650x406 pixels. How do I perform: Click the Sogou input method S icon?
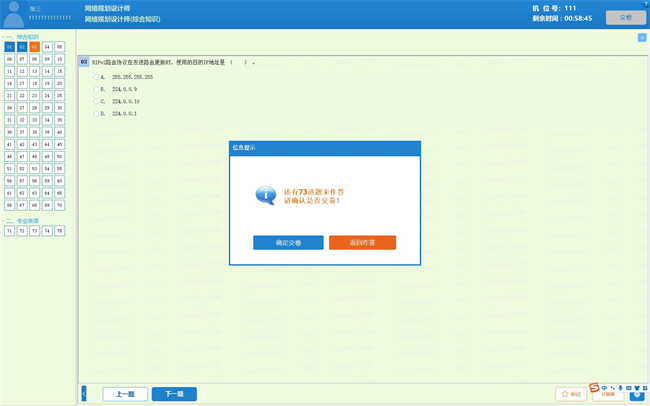(x=594, y=388)
